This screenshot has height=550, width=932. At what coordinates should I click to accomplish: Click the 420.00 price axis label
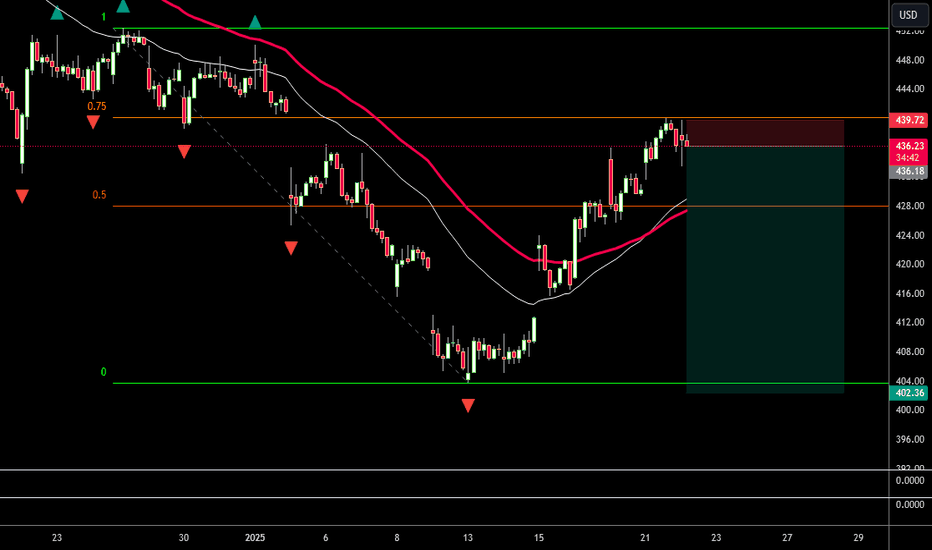pyautogui.click(x=910, y=264)
